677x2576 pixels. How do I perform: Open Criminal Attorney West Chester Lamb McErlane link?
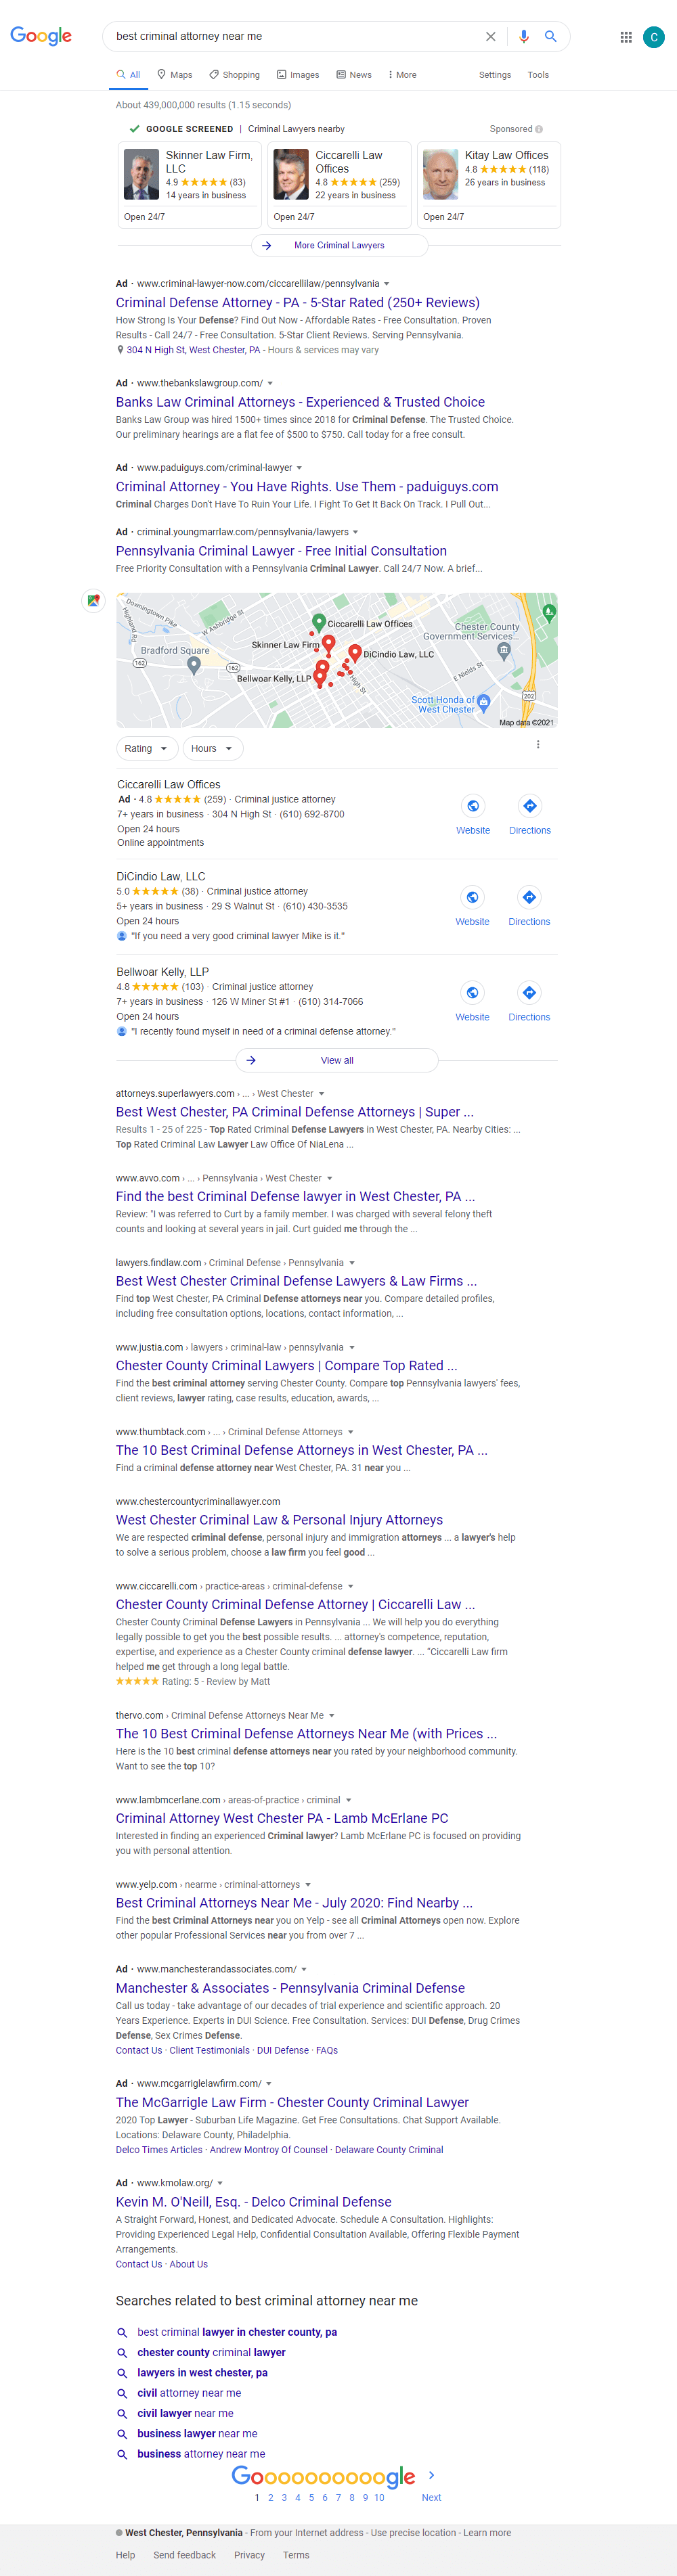point(282,1819)
